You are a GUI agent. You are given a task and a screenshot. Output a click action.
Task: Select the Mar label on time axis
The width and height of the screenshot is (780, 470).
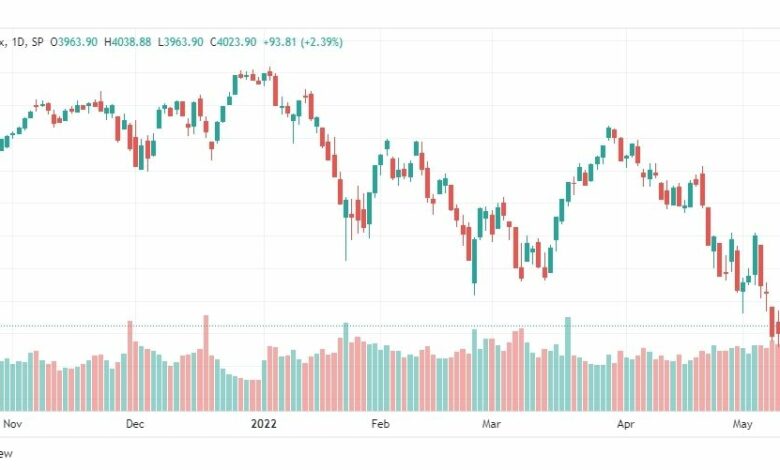pyautogui.click(x=491, y=424)
